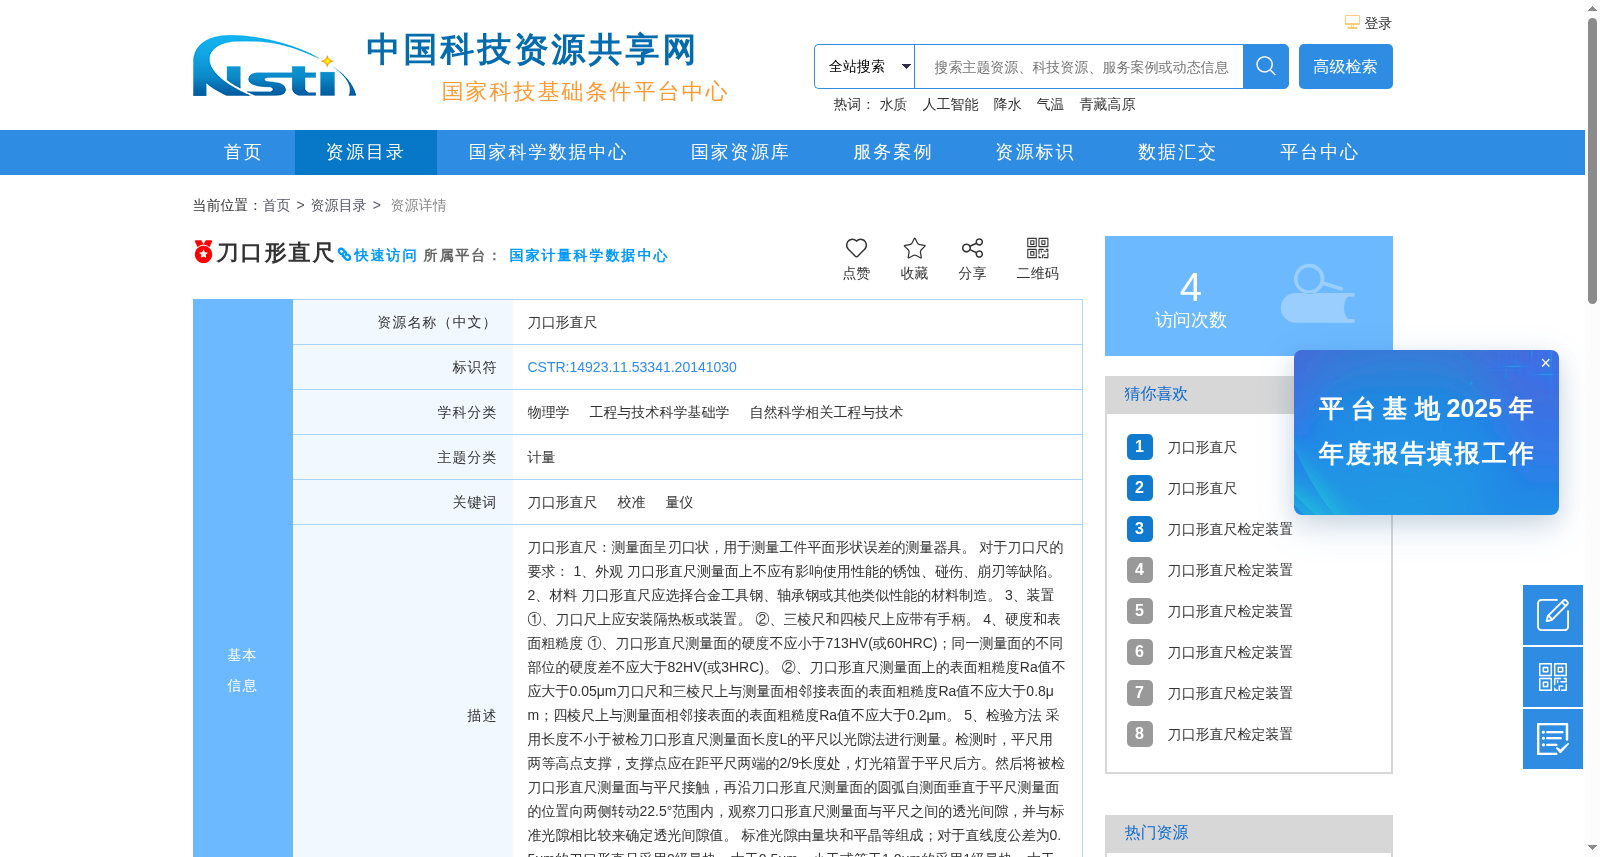The height and width of the screenshot is (857, 1600).
Task: Click the 基本信息 section label
Action: (x=242, y=670)
